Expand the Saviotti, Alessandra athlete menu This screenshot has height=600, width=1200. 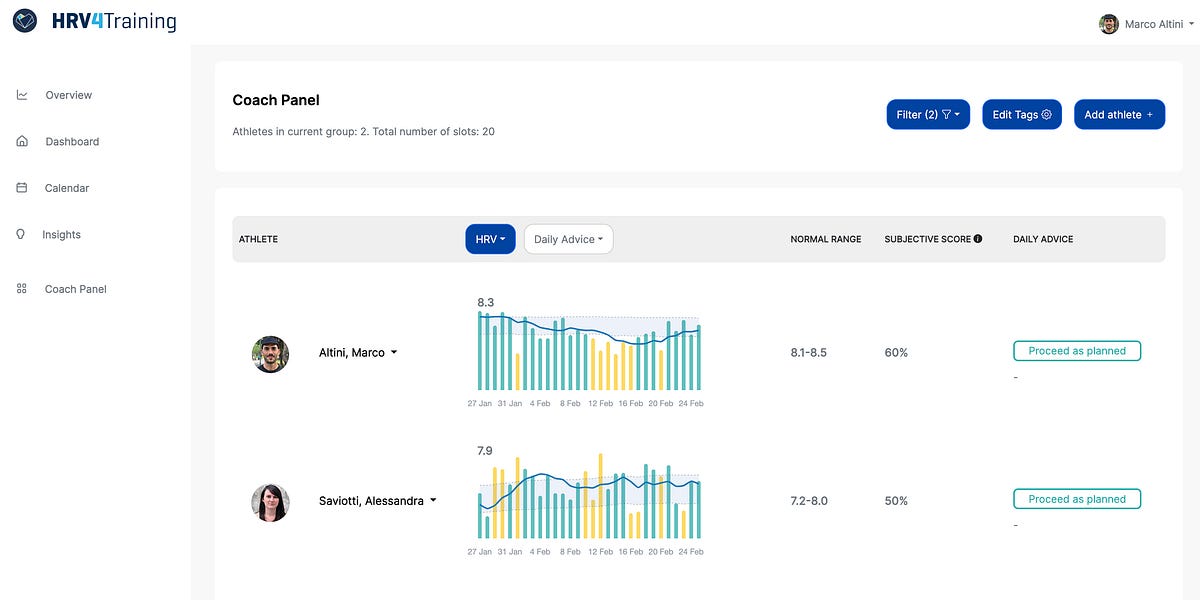tap(378, 501)
